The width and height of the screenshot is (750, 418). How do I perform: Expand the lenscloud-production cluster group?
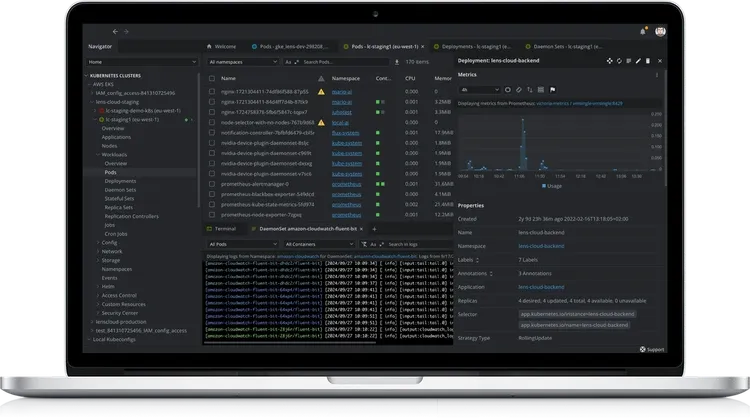coord(92,322)
